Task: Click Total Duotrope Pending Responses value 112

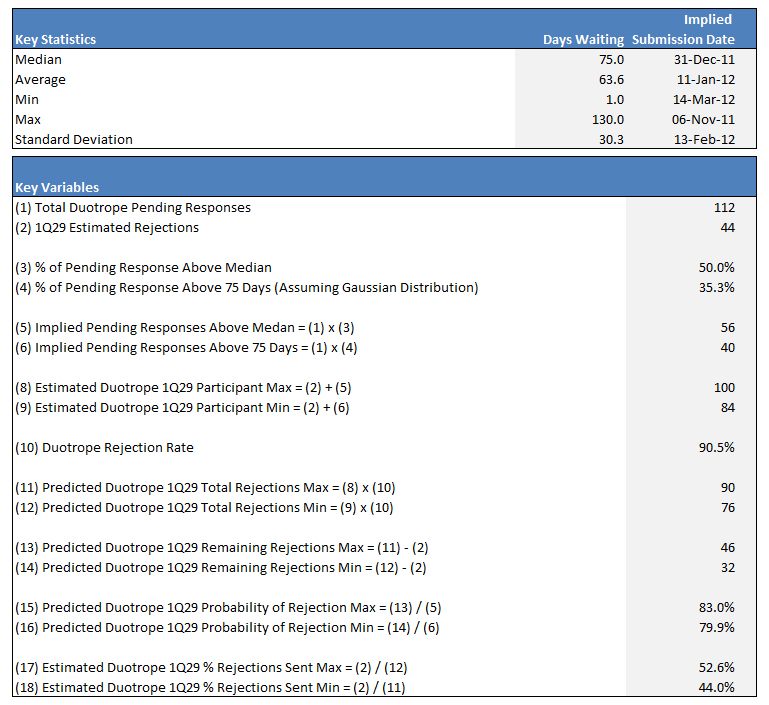Action: [723, 208]
